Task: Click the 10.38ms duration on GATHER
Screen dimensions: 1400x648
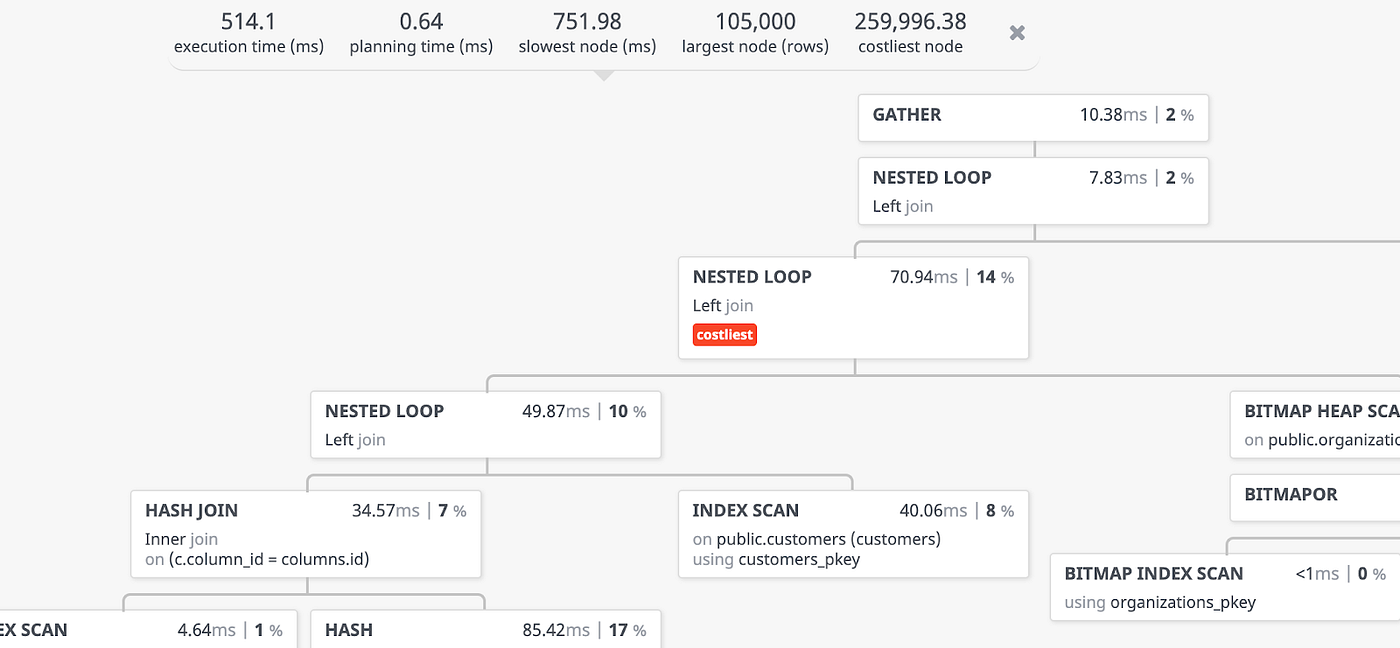Action: [1113, 115]
